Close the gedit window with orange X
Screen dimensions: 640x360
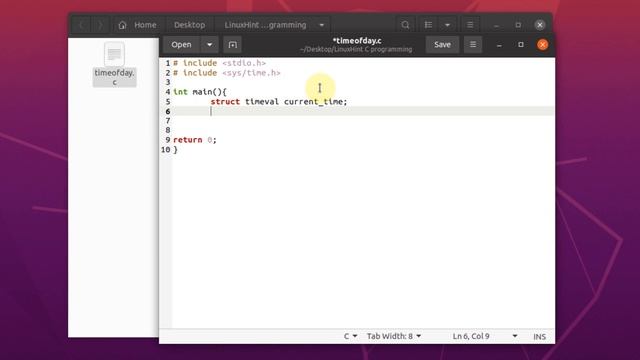click(542, 44)
